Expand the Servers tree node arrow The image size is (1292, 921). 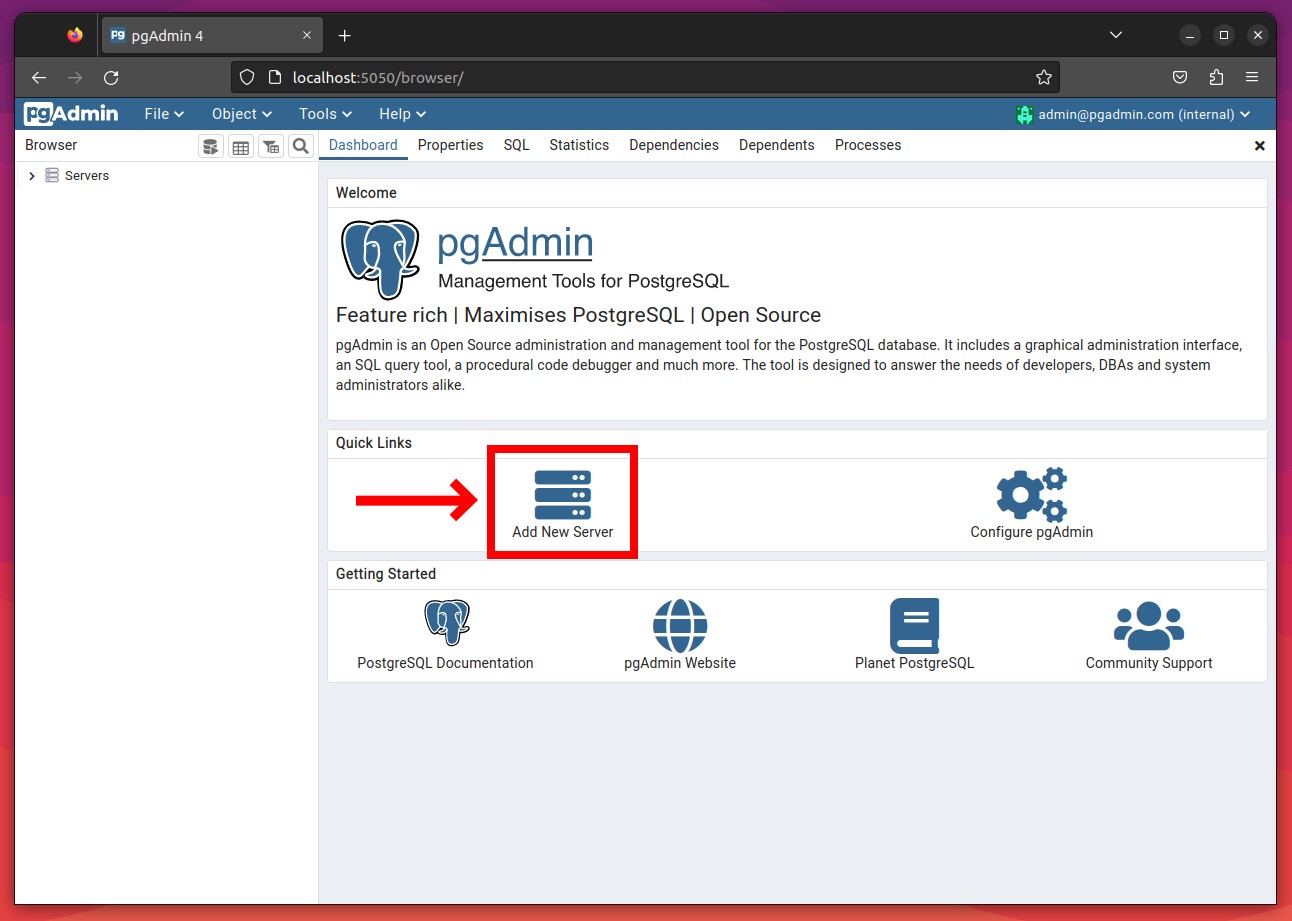point(32,176)
